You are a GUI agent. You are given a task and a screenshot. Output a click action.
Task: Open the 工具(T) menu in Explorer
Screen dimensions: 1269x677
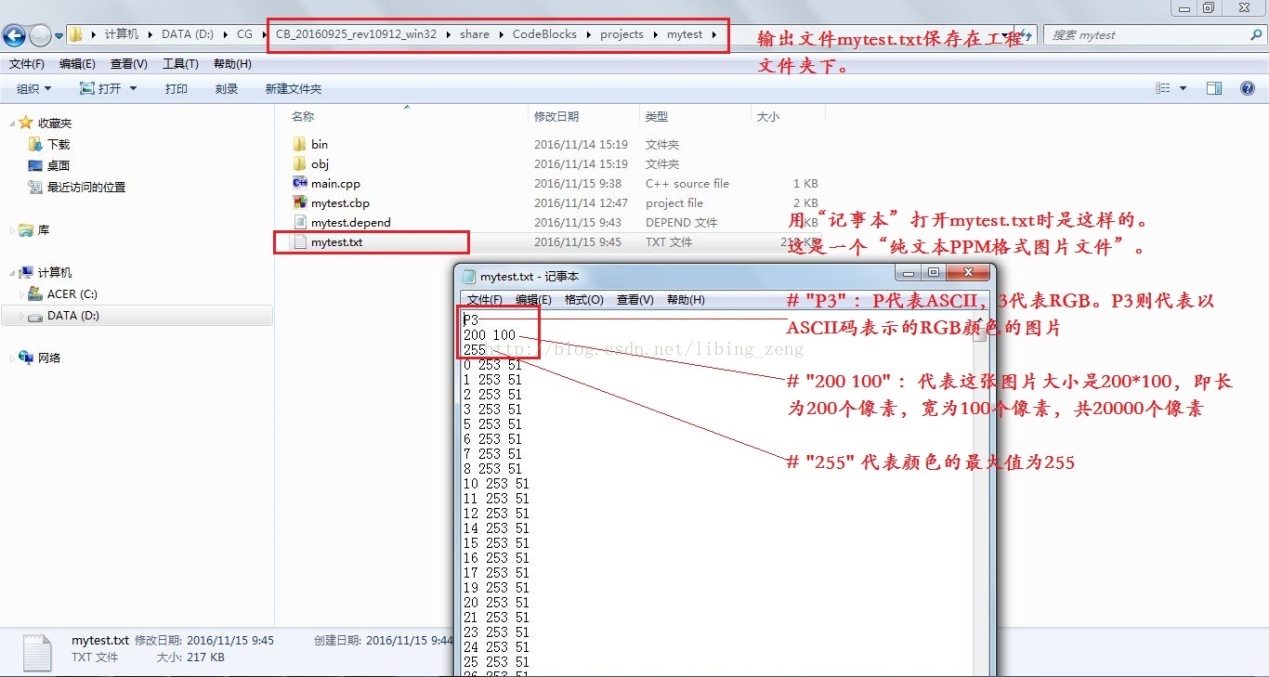181,64
